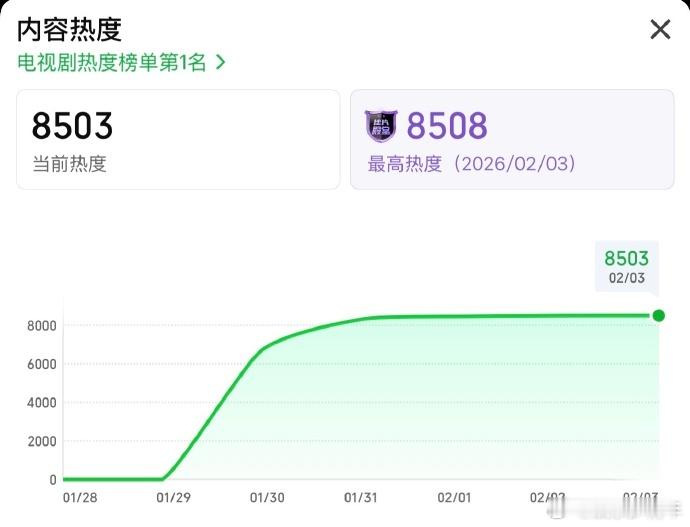690x527 pixels.
Task: Click the green data point at 02/03
Action: tap(658, 315)
